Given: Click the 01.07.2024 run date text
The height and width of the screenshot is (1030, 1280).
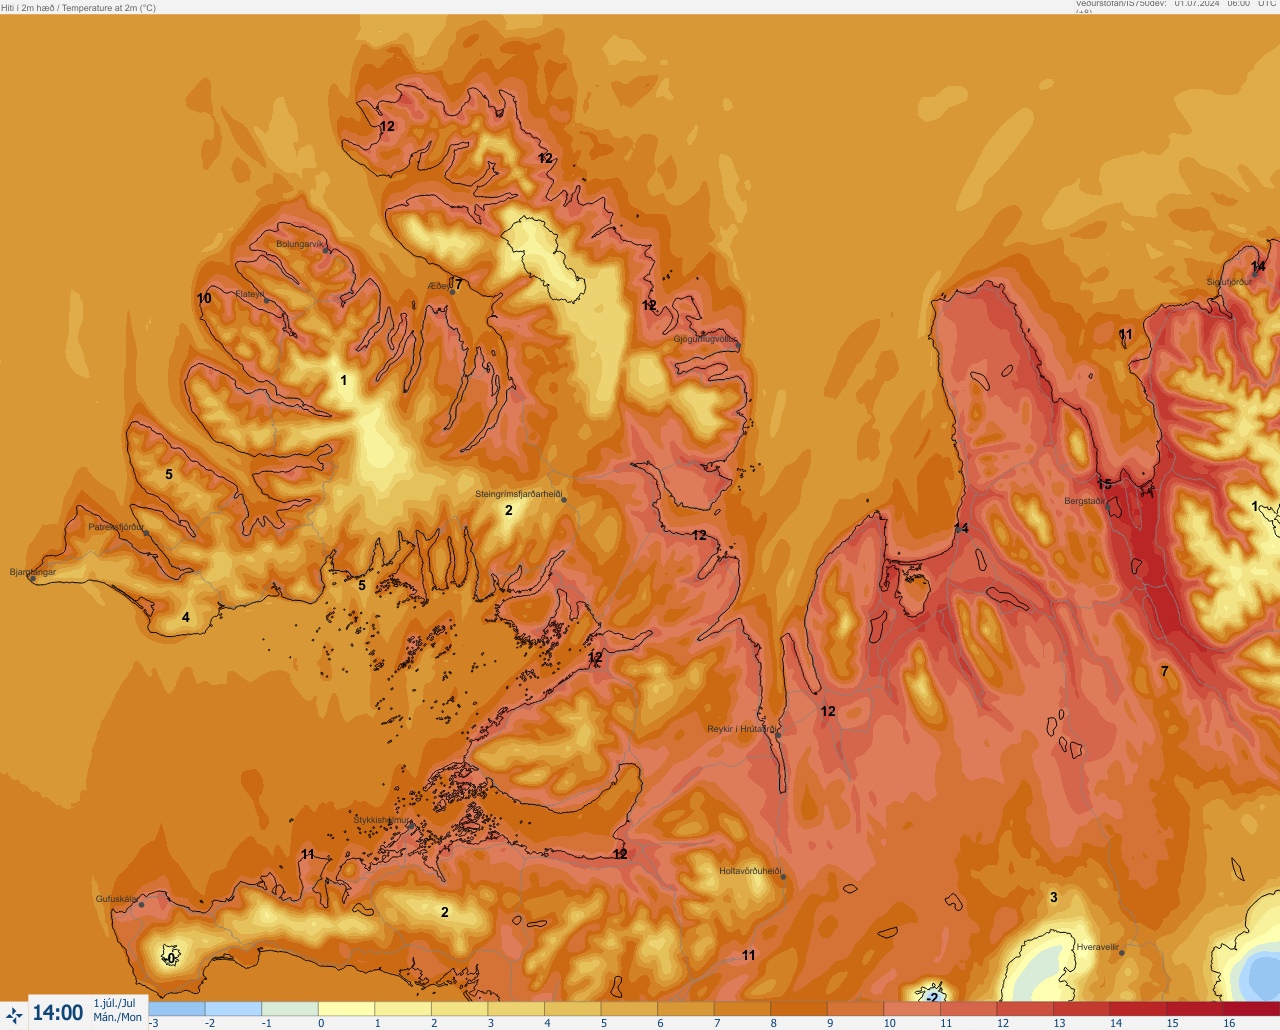Looking at the screenshot, I should pos(1196,4).
